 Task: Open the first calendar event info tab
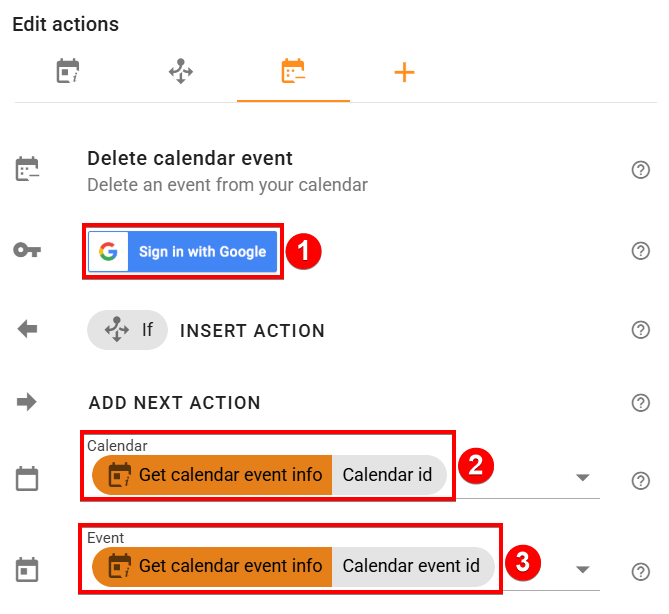point(68,72)
